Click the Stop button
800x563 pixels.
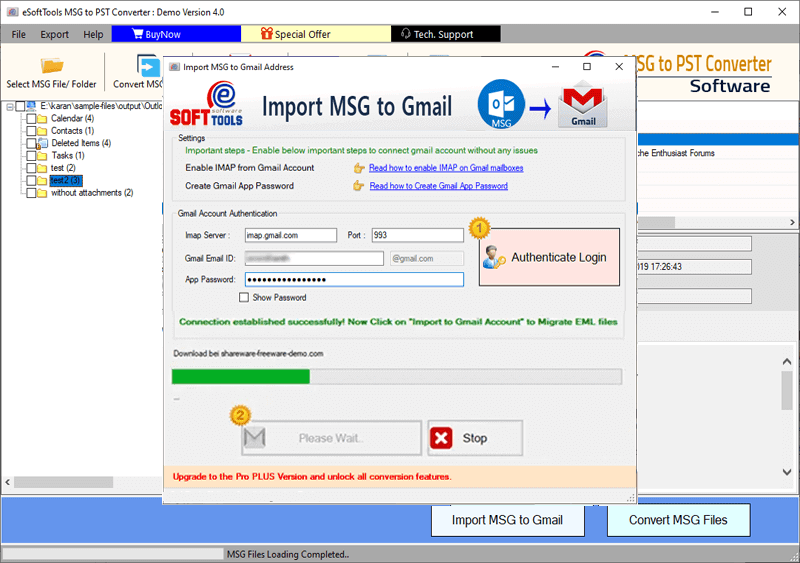[x=475, y=438]
